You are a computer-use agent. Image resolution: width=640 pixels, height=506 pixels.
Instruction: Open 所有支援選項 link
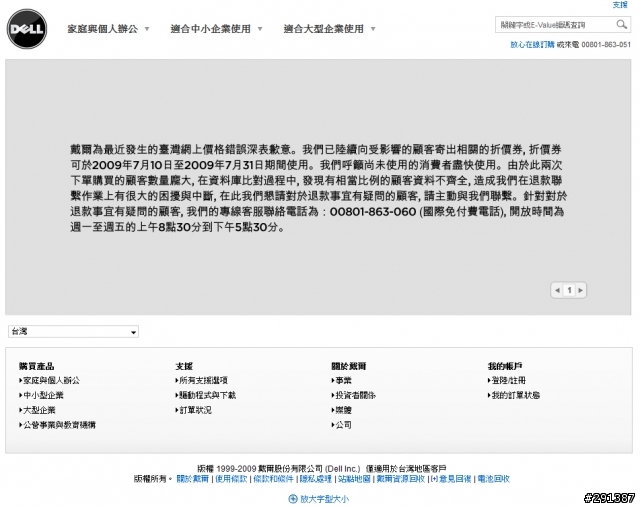click(x=202, y=380)
